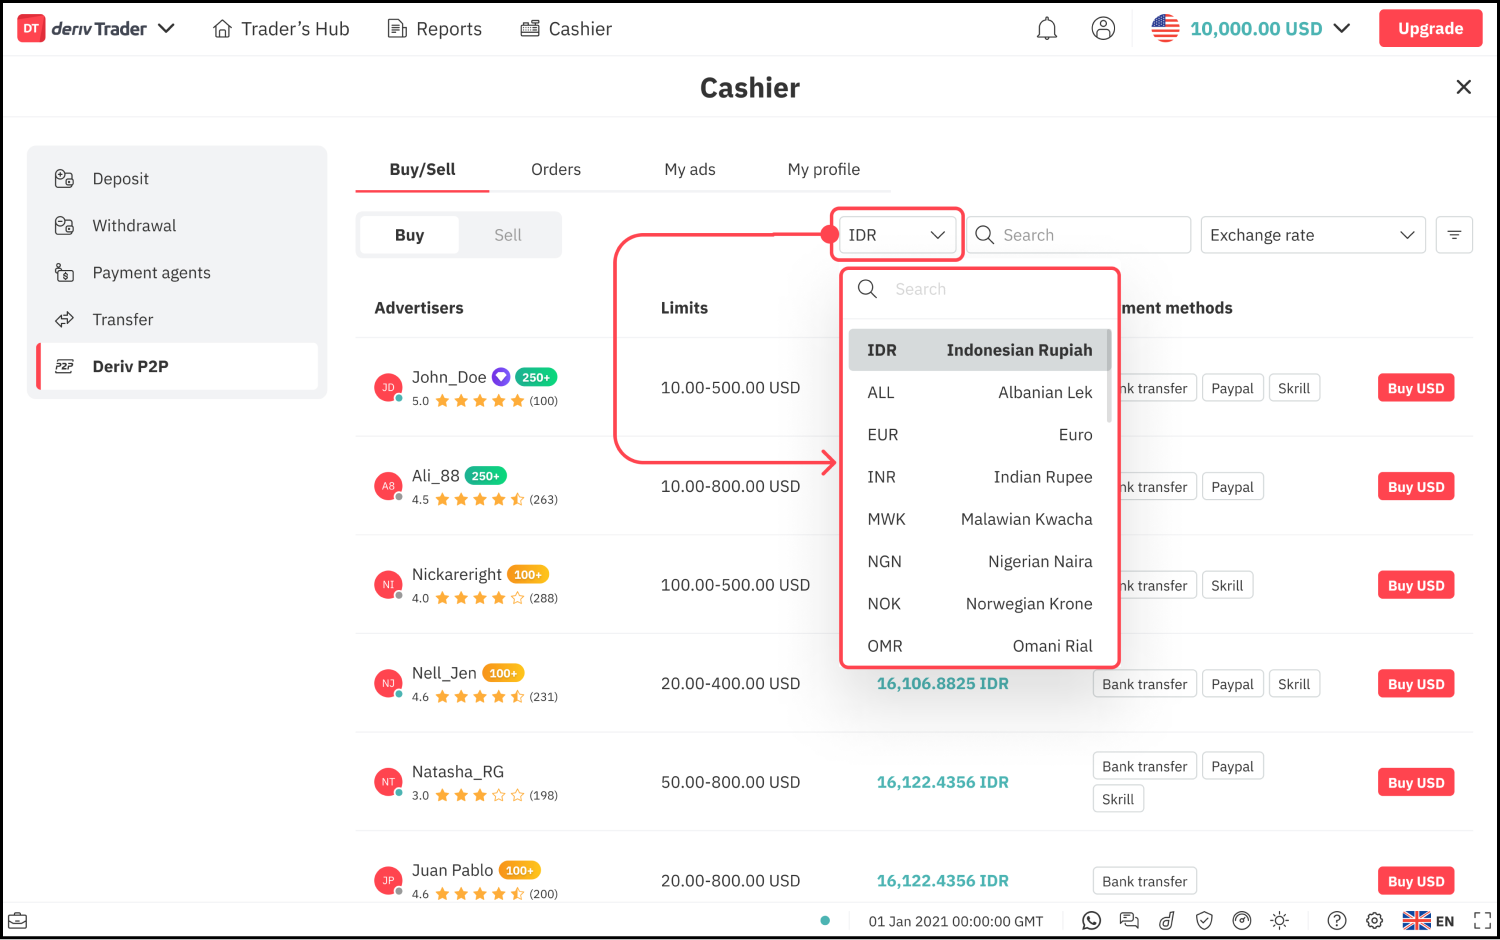The width and height of the screenshot is (1500, 940).
Task: Click Buy USD for John_Doe
Action: click(x=1415, y=388)
